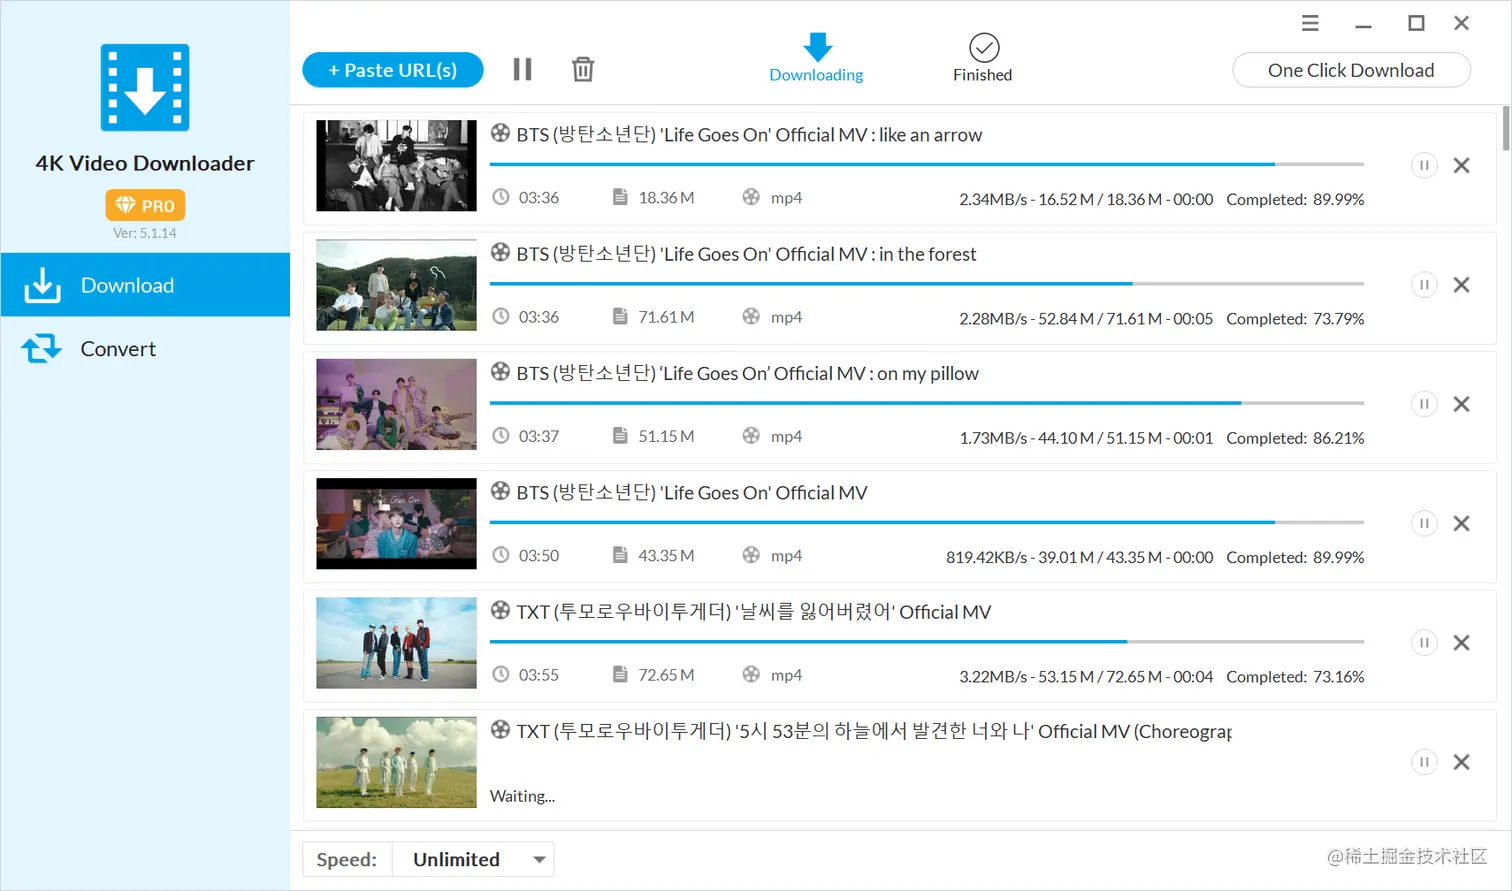Click the file size icon next to 18.36 M
The width and height of the screenshot is (1512, 891).
[620, 197]
